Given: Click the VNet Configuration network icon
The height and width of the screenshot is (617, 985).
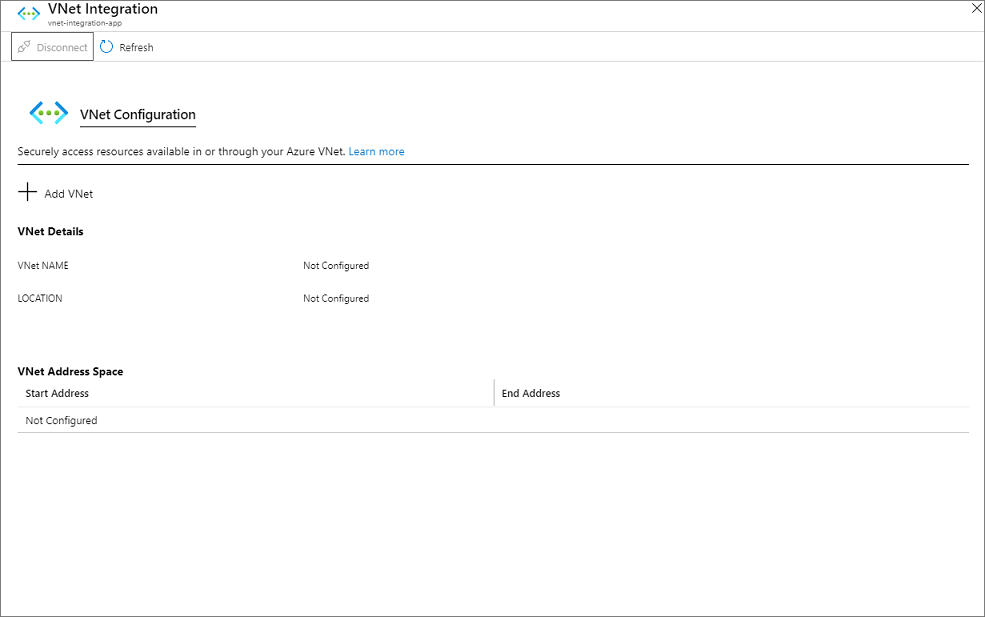Looking at the screenshot, I should [x=48, y=112].
